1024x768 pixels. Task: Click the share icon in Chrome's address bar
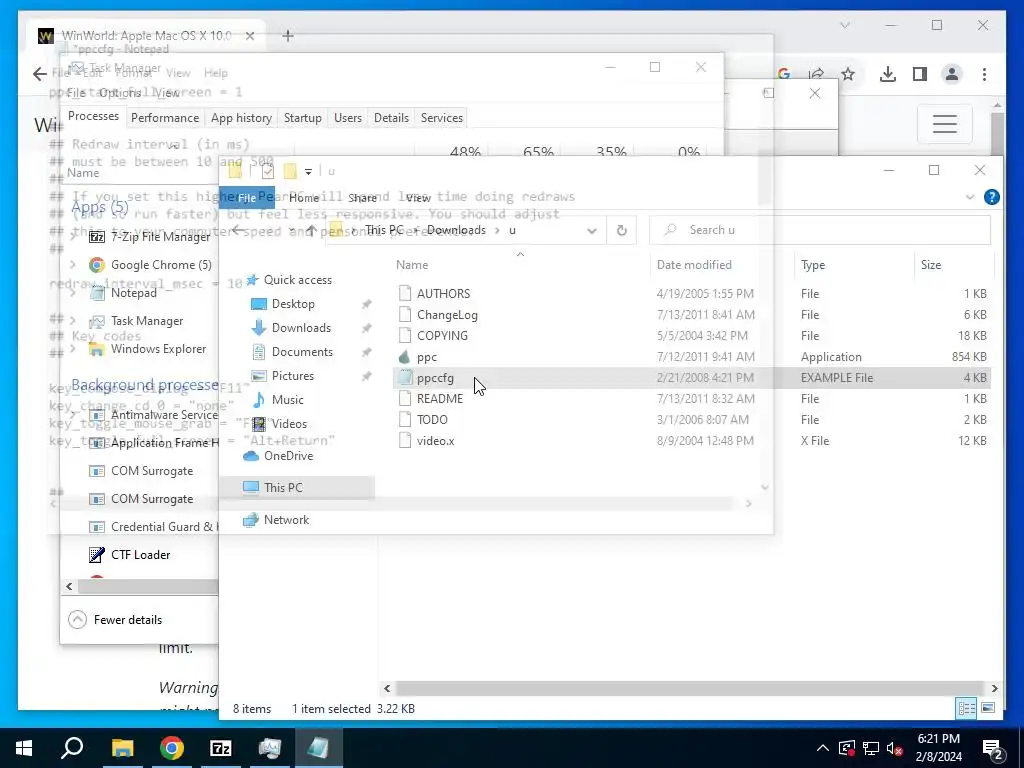click(x=816, y=74)
